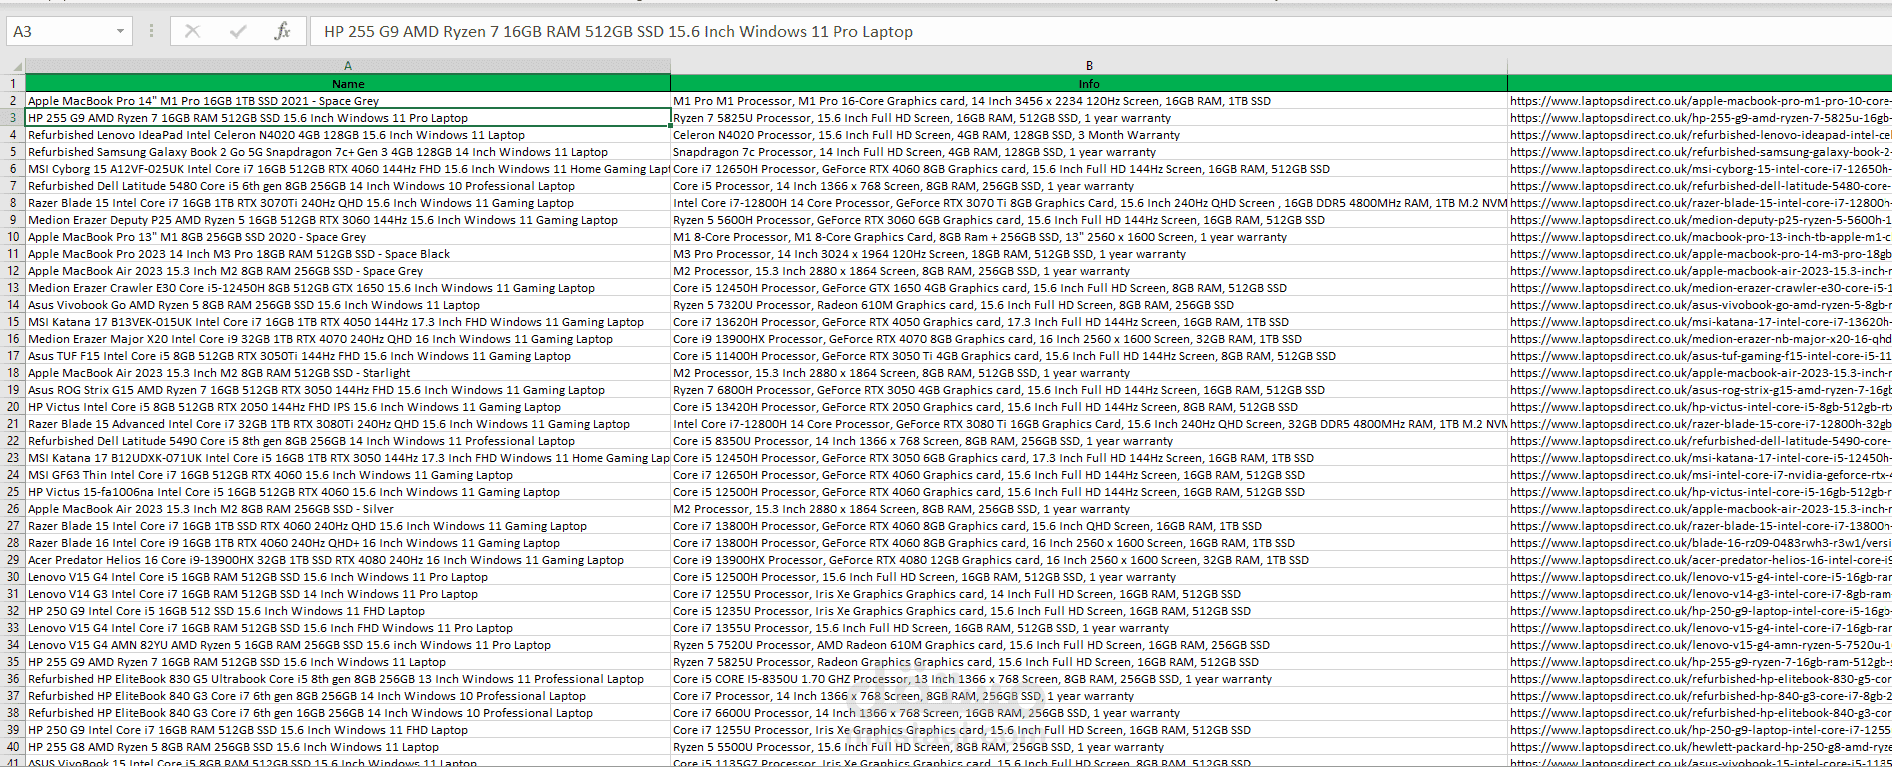Select the Refurbished Lenovo IdeaPad Celeron N4020 cell
The width and height of the screenshot is (1892, 767).
point(348,135)
